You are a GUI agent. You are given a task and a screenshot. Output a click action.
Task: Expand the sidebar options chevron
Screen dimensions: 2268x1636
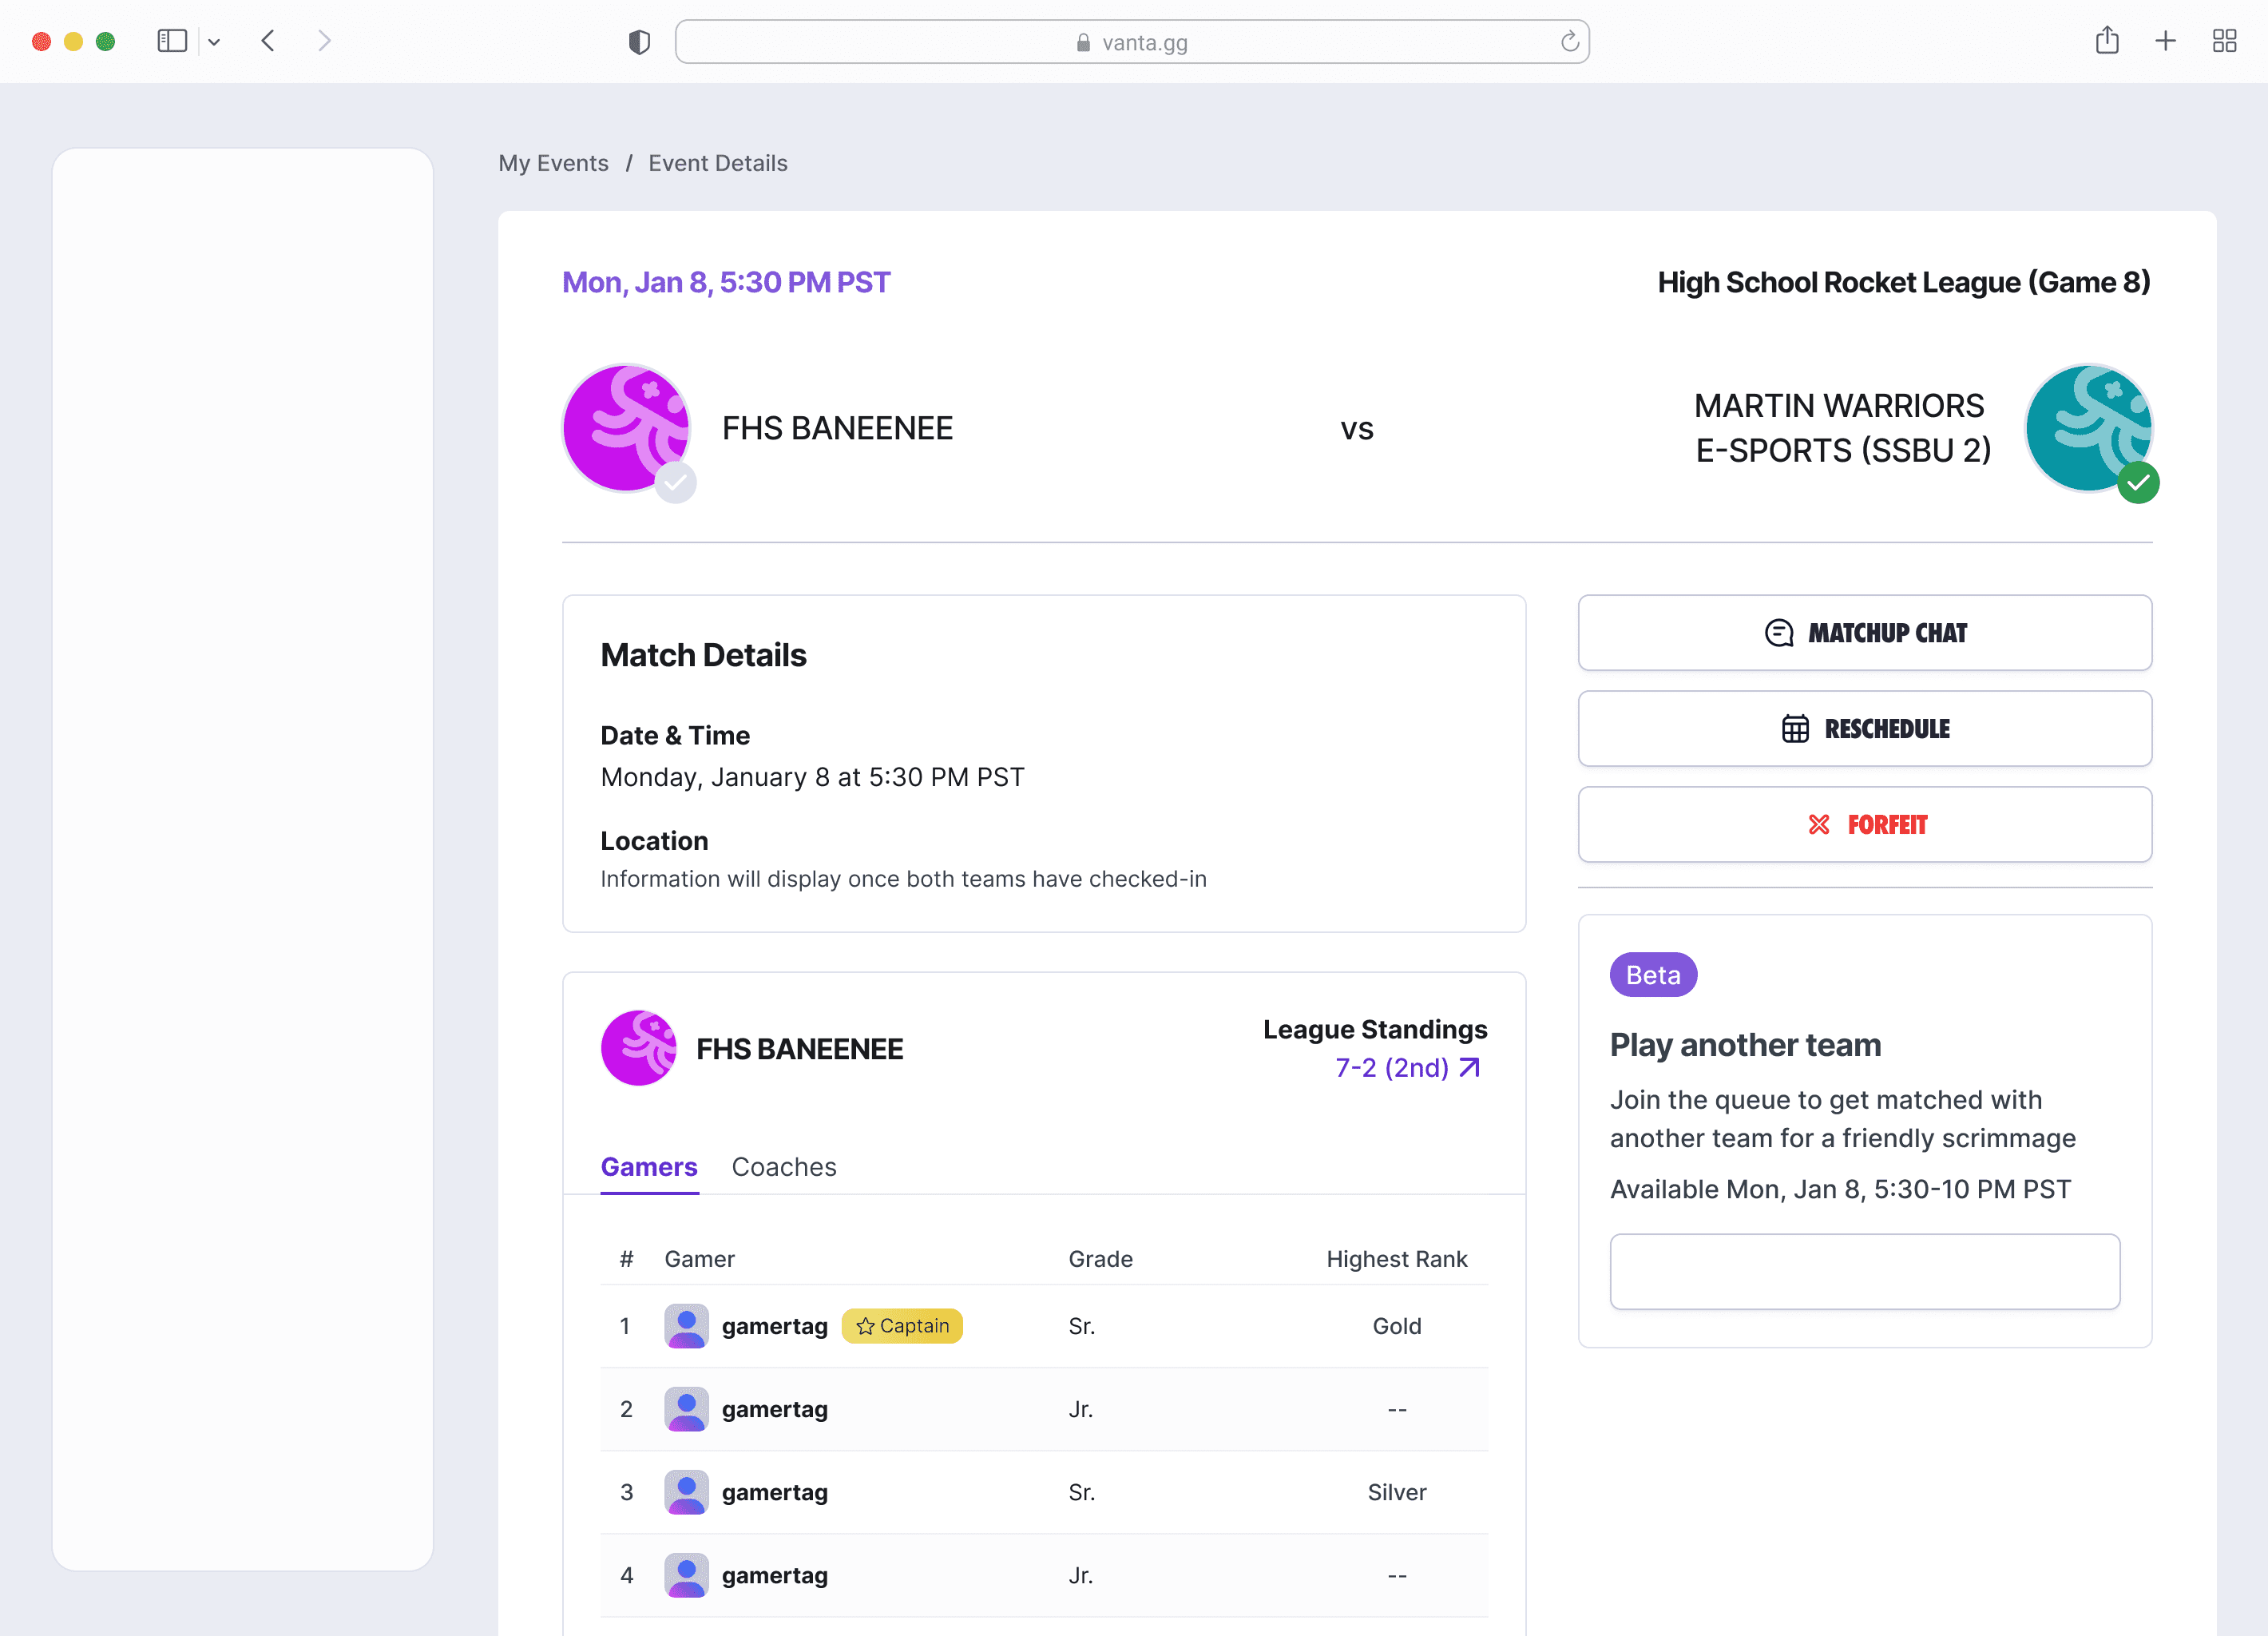coord(214,42)
